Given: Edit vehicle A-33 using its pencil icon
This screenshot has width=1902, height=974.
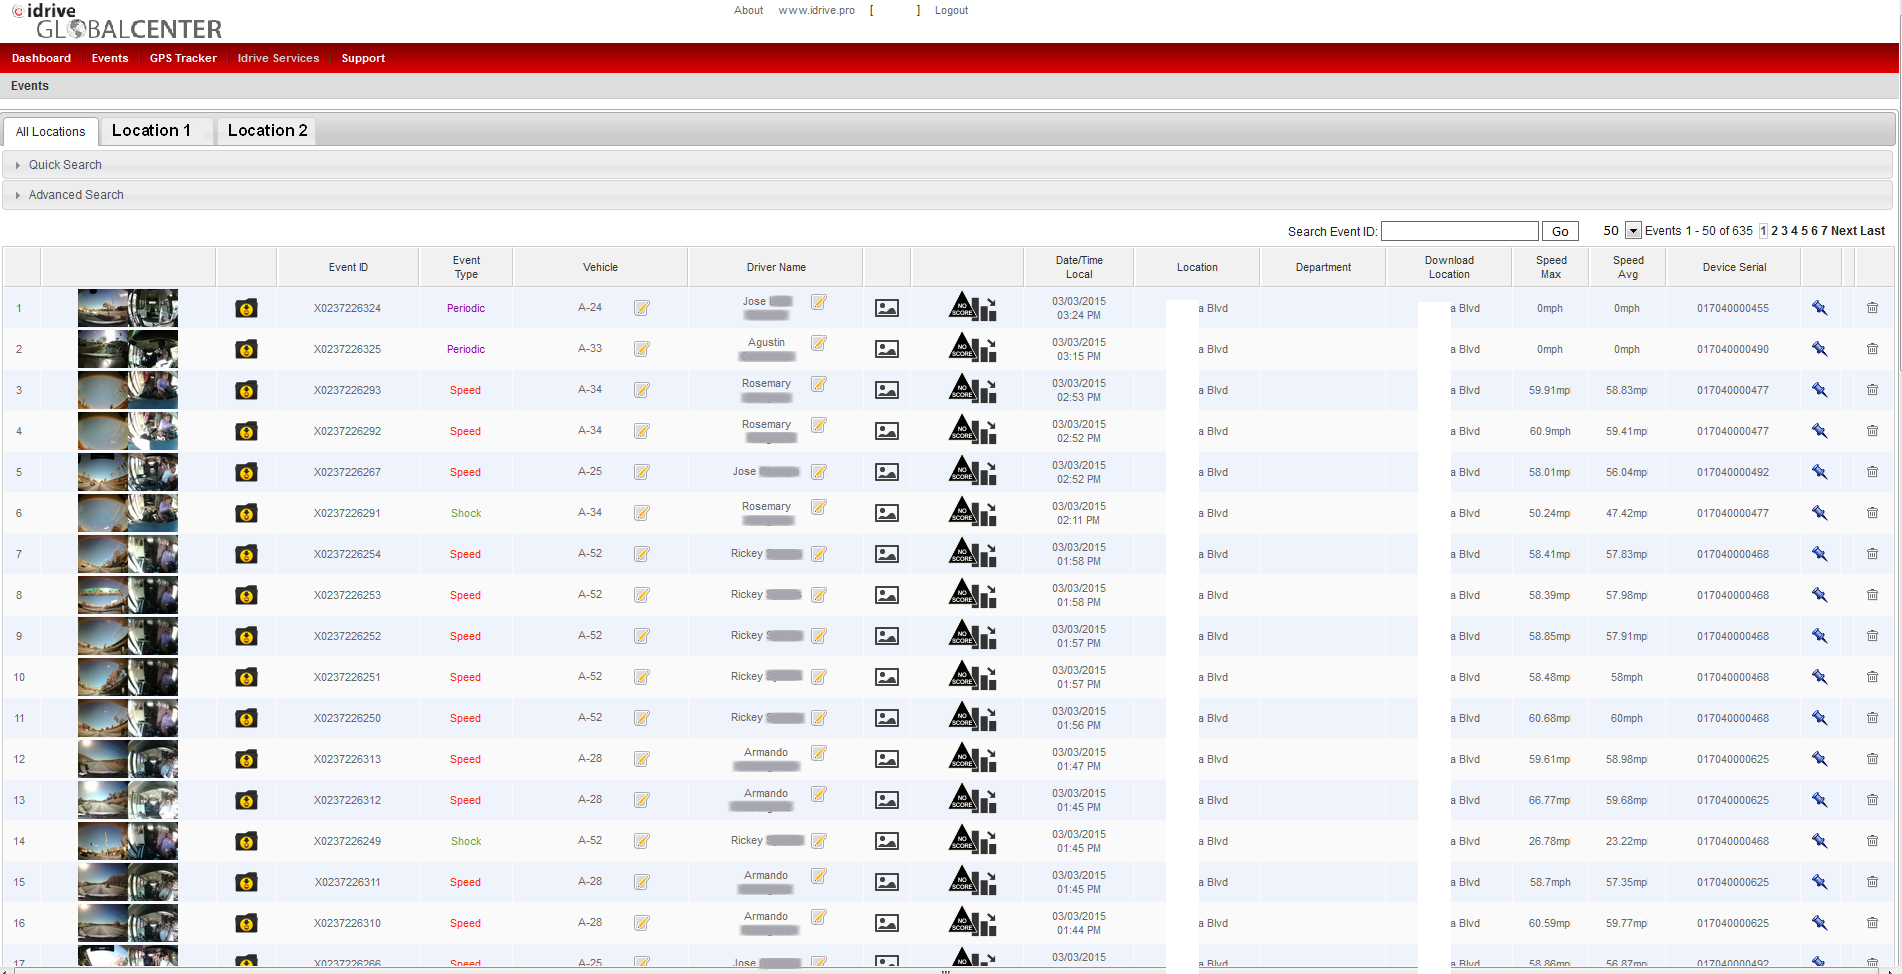Looking at the screenshot, I should coord(642,349).
